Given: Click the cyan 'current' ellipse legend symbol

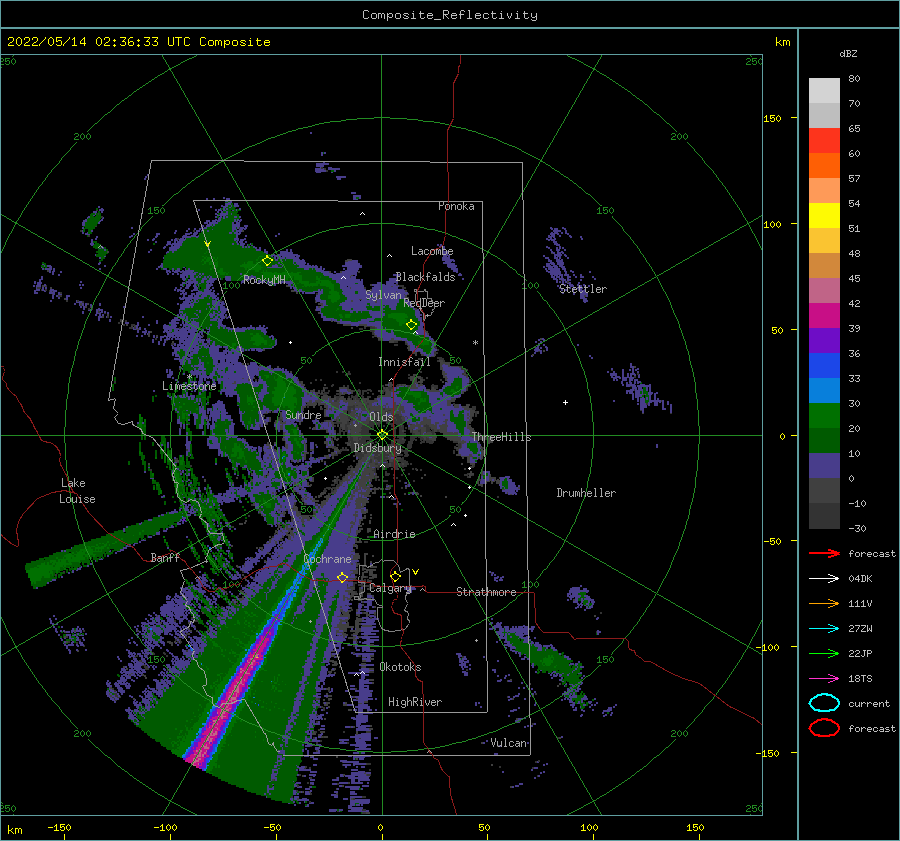Looking at the screenshot, I should (824, 703).
